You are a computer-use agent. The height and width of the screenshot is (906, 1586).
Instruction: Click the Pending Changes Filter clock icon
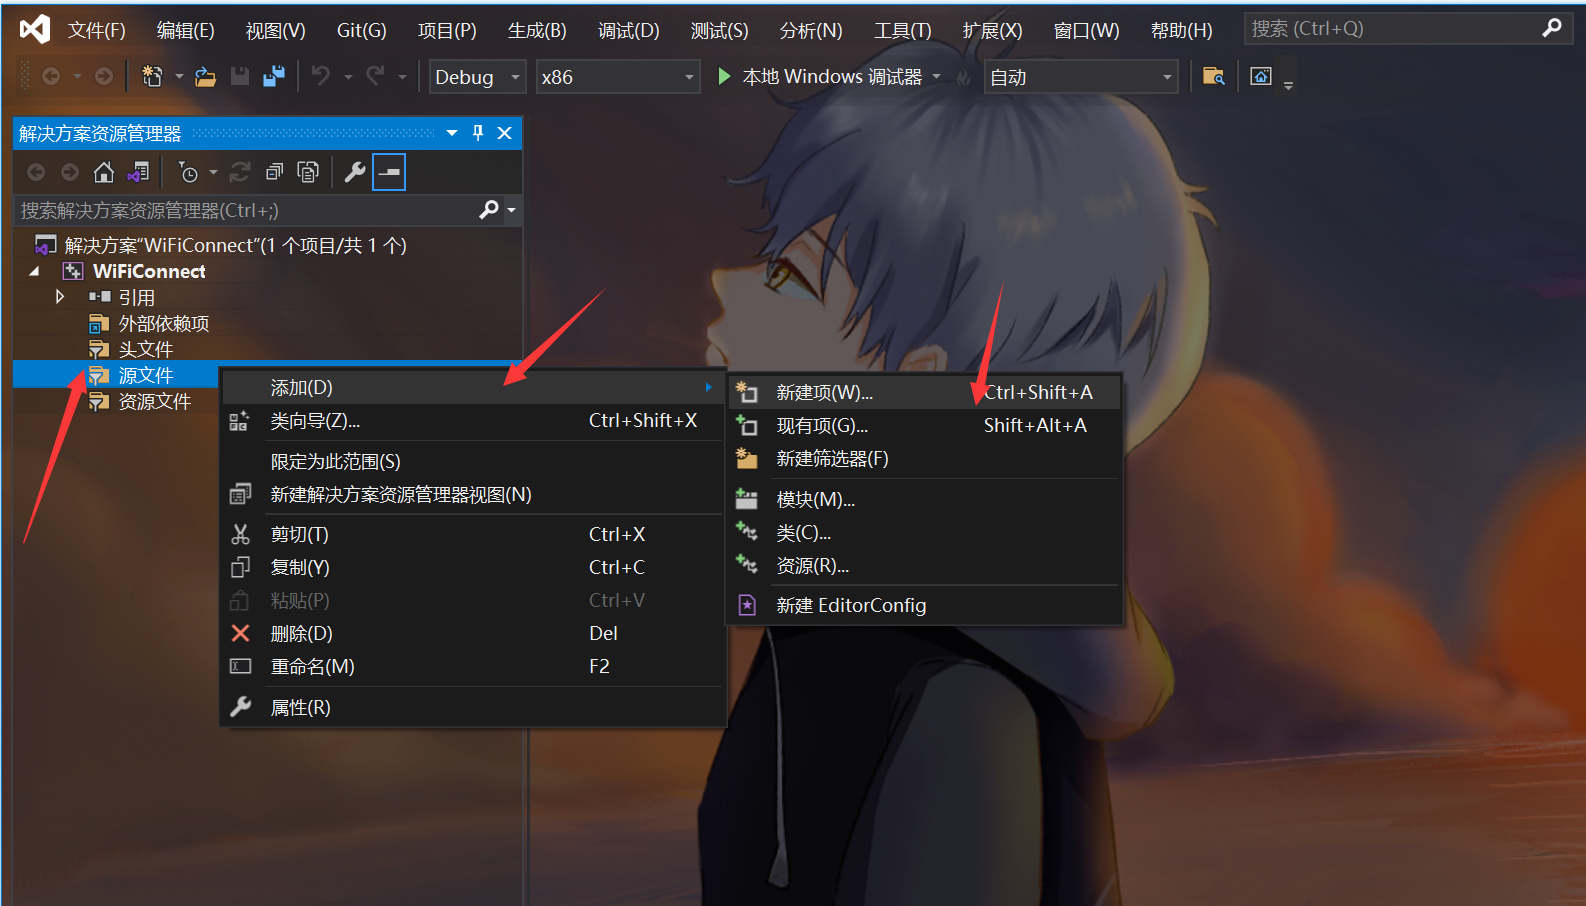188,172
